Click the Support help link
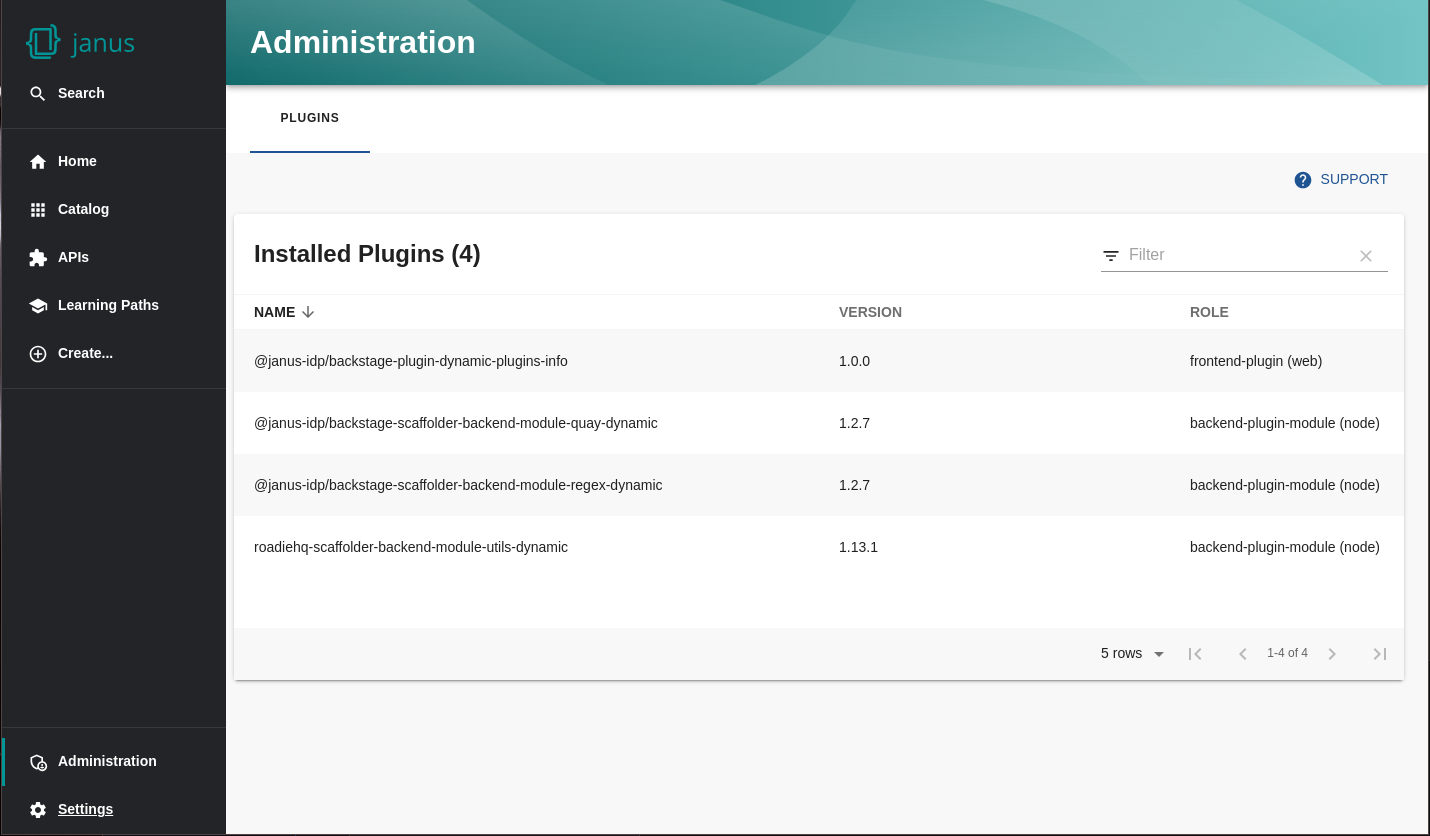 pyautogui.click(x=1341, y=180)
